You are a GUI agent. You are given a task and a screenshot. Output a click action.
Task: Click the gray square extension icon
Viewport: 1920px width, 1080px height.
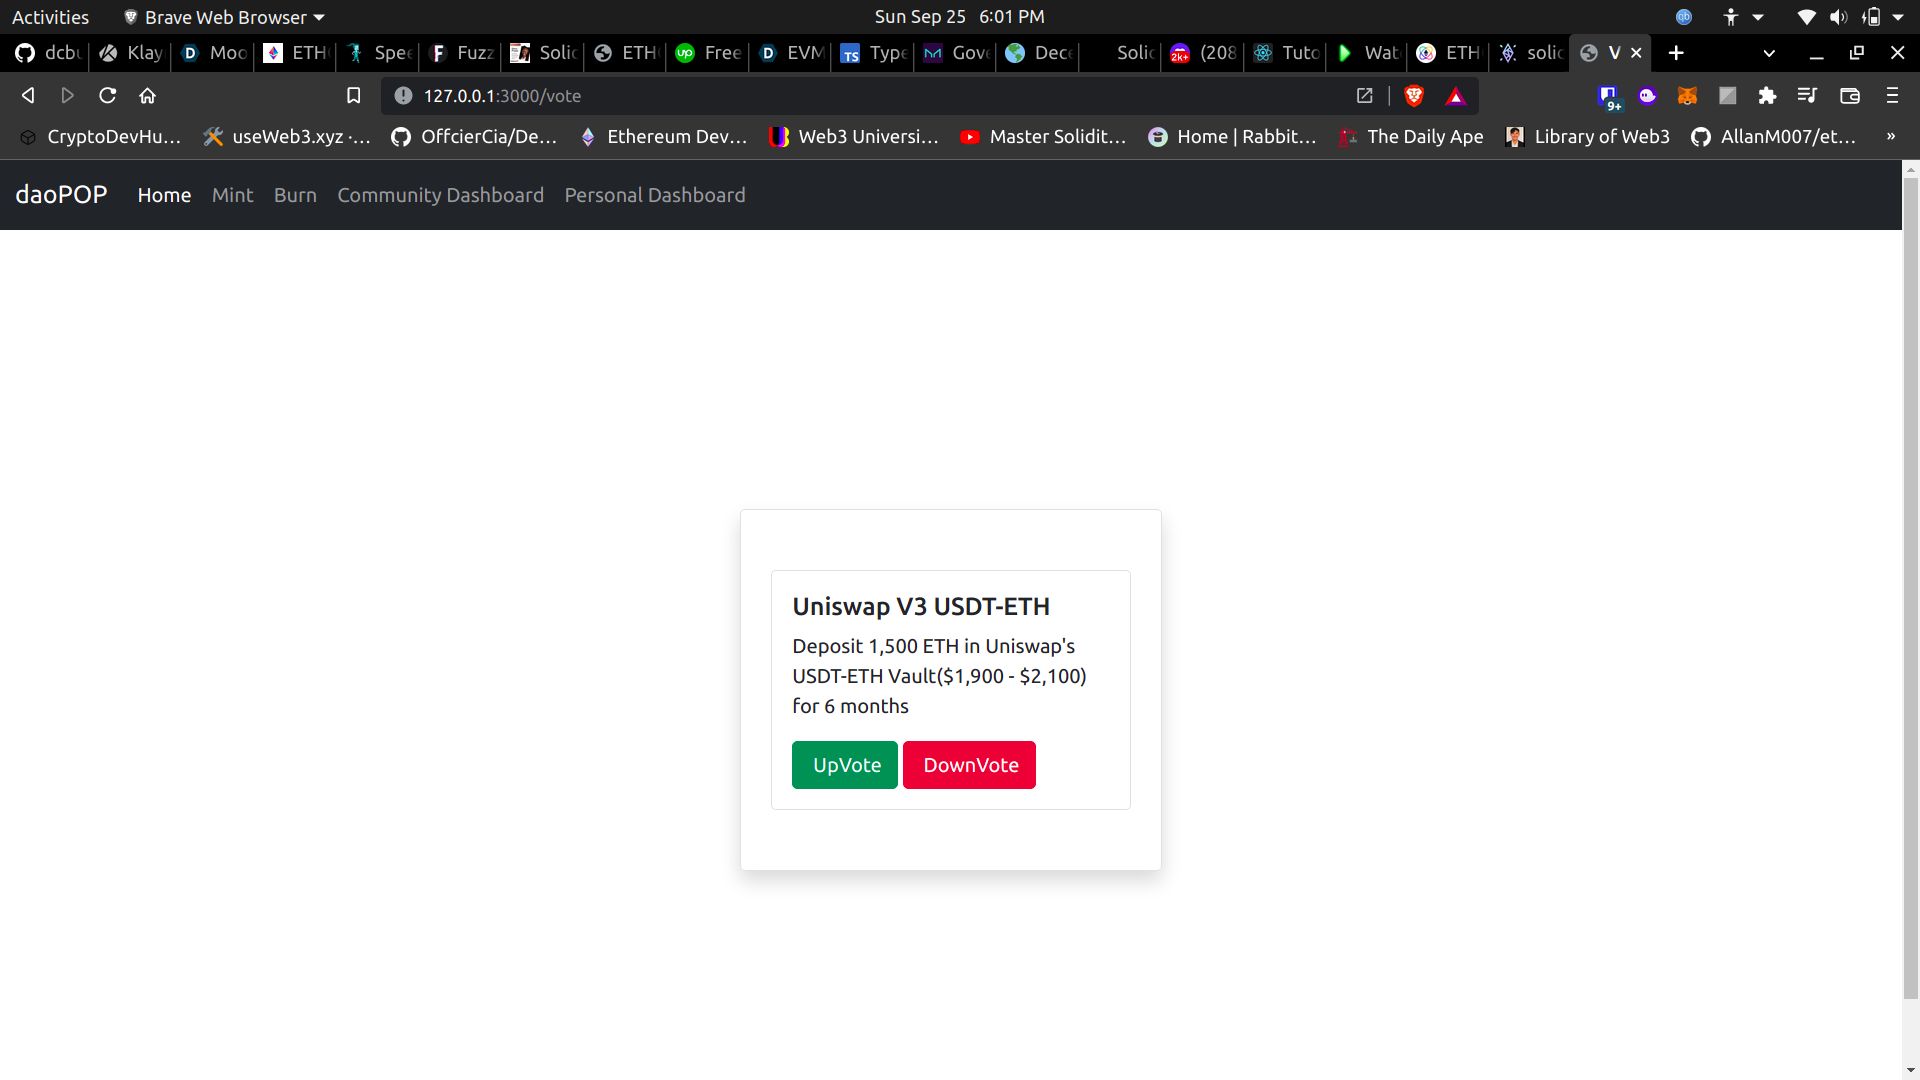[x=1727, y=95]
